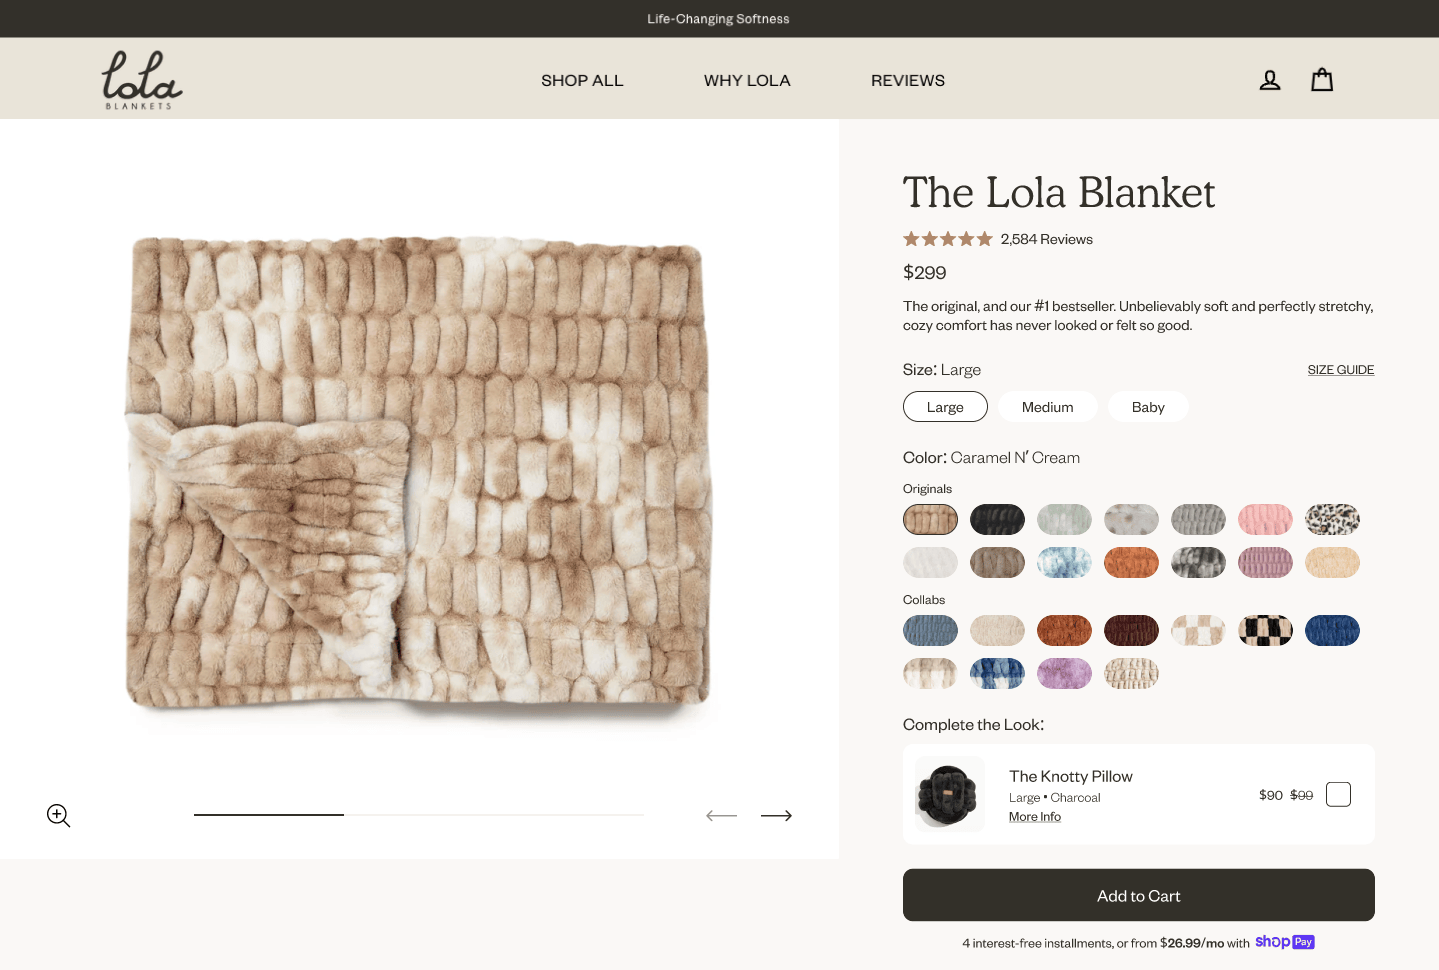
Task: Click the five-star rating icons
Action: pos(947,239)
